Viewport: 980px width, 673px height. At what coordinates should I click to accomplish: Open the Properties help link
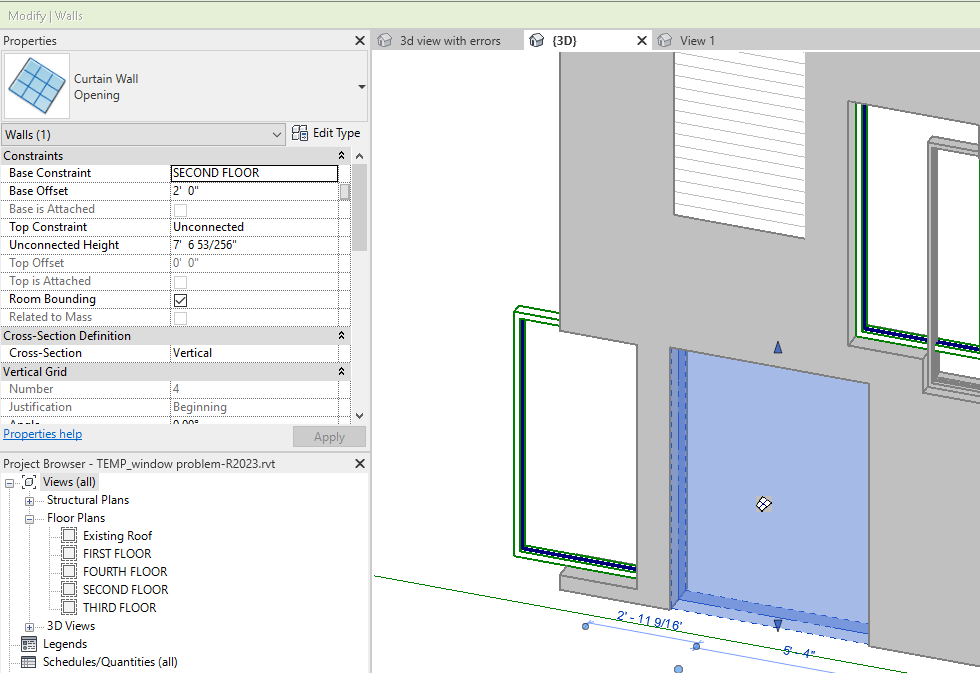click(x=43, y=434)
